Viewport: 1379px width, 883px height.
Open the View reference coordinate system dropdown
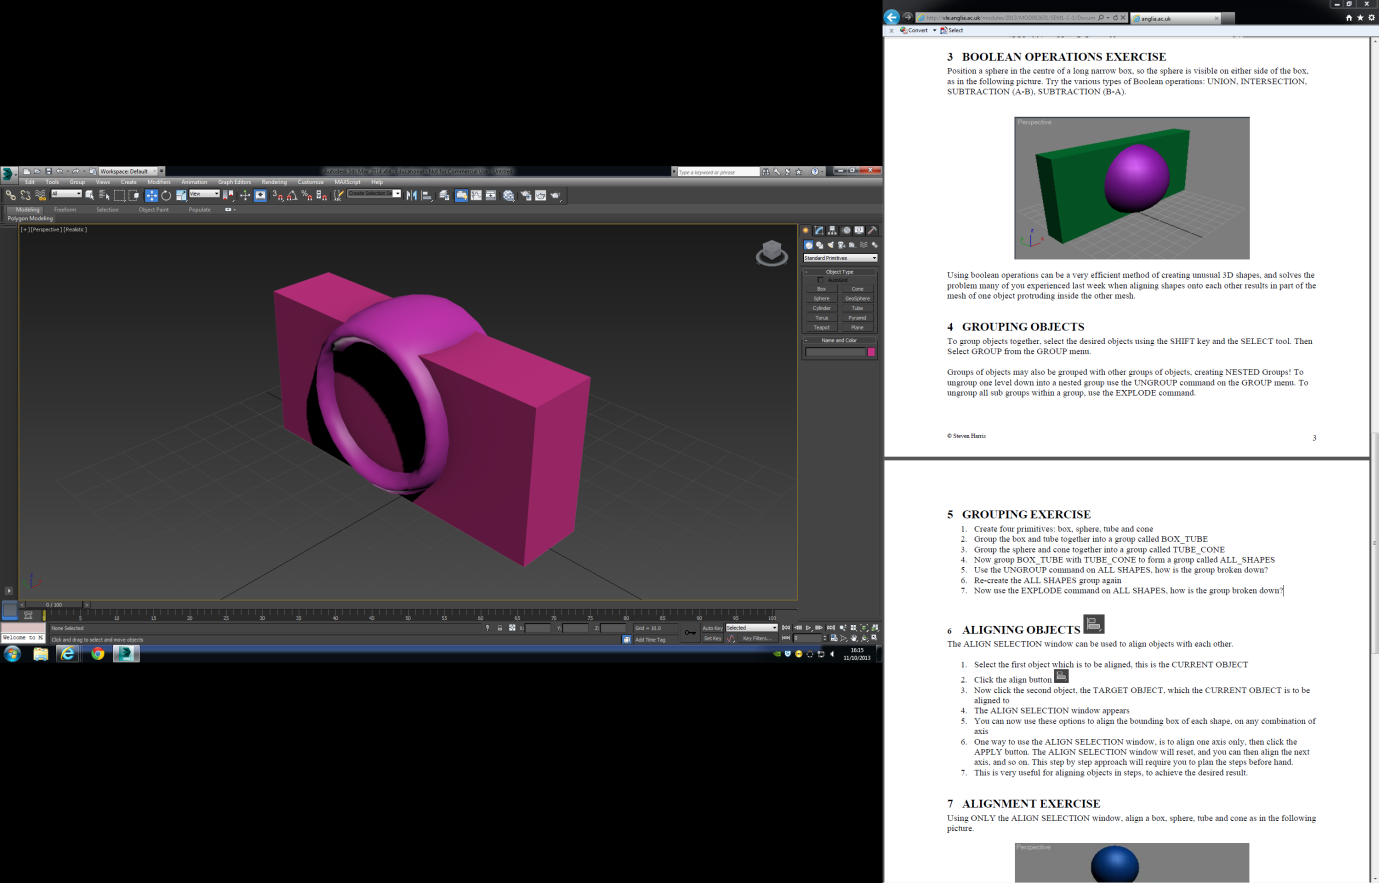point(206,195)
